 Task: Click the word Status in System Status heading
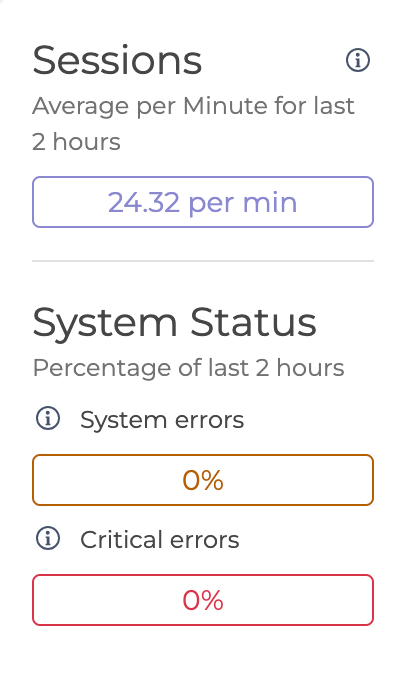point(253,322)
